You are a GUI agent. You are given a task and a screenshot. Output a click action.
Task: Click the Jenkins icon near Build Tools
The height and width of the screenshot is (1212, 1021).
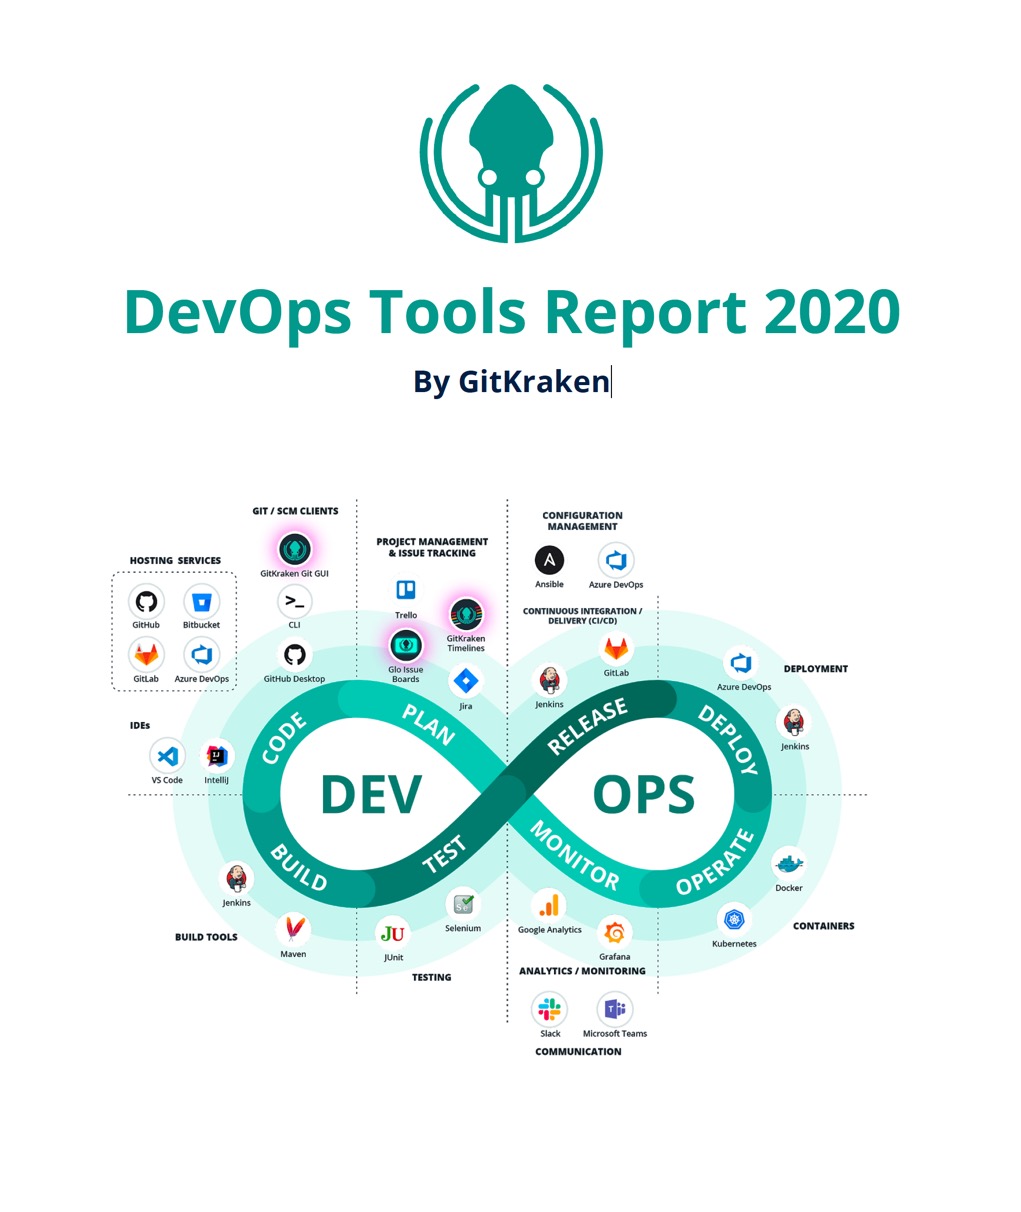tap(236, 879)
